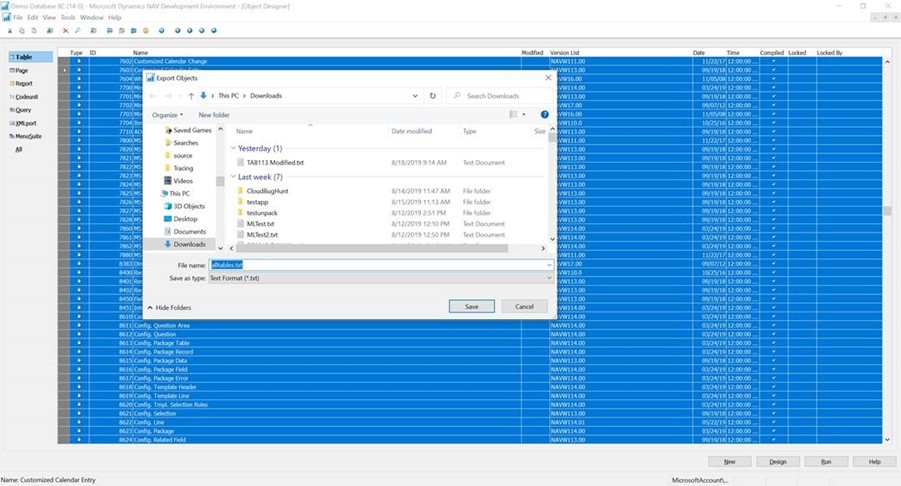The image size is (901, 486).
Task: Click Compiled checkmark for Config. Question Area
Action: coord(773,326)
